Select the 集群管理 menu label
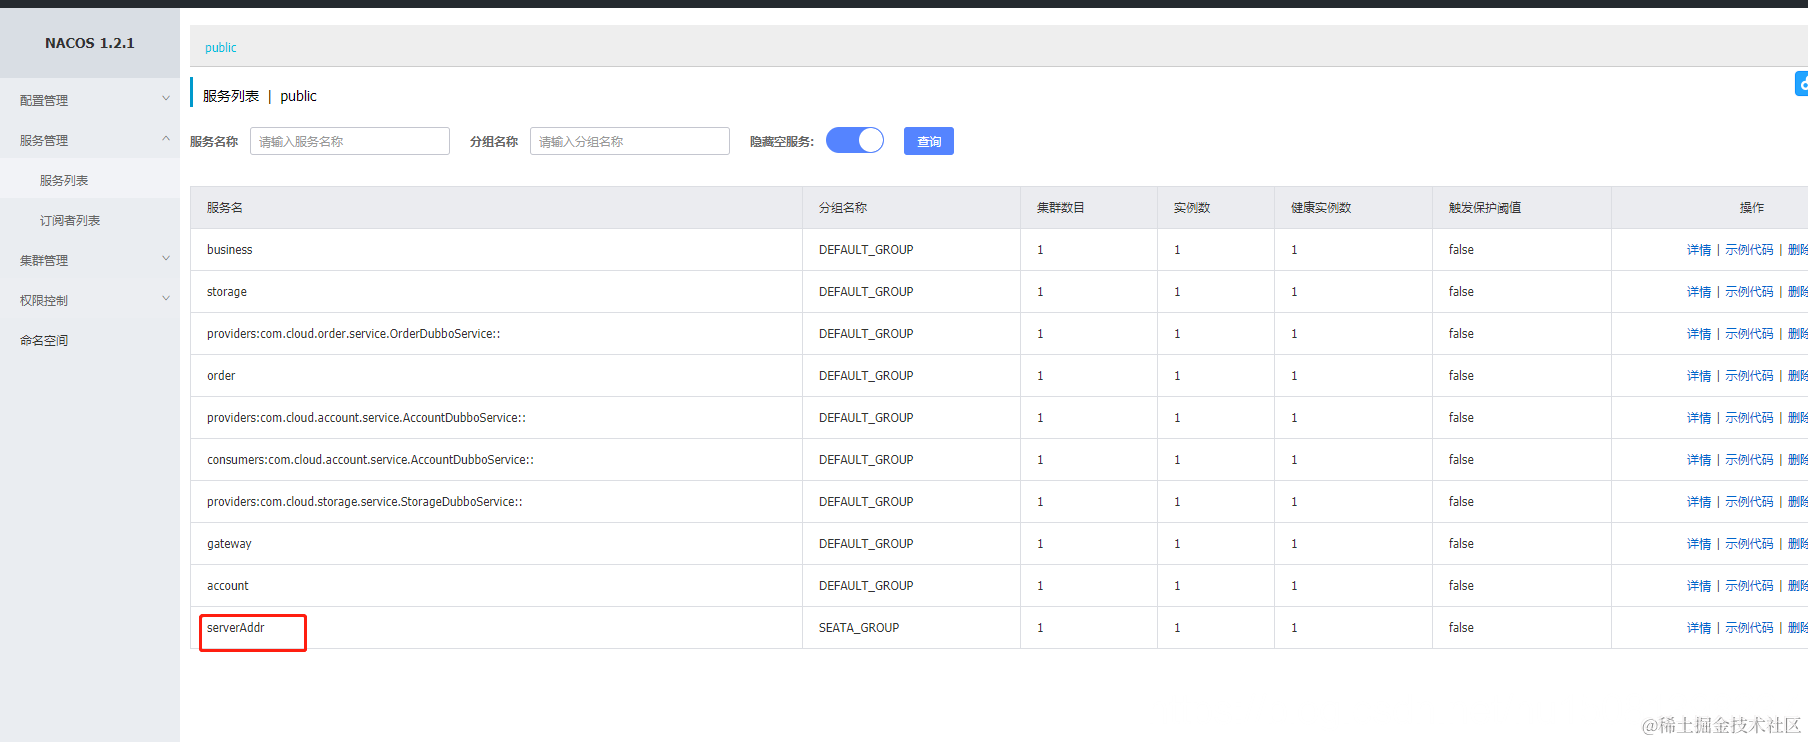This screenshot has width=1808, height=742. pyautogui.click(x=44, y=260)
